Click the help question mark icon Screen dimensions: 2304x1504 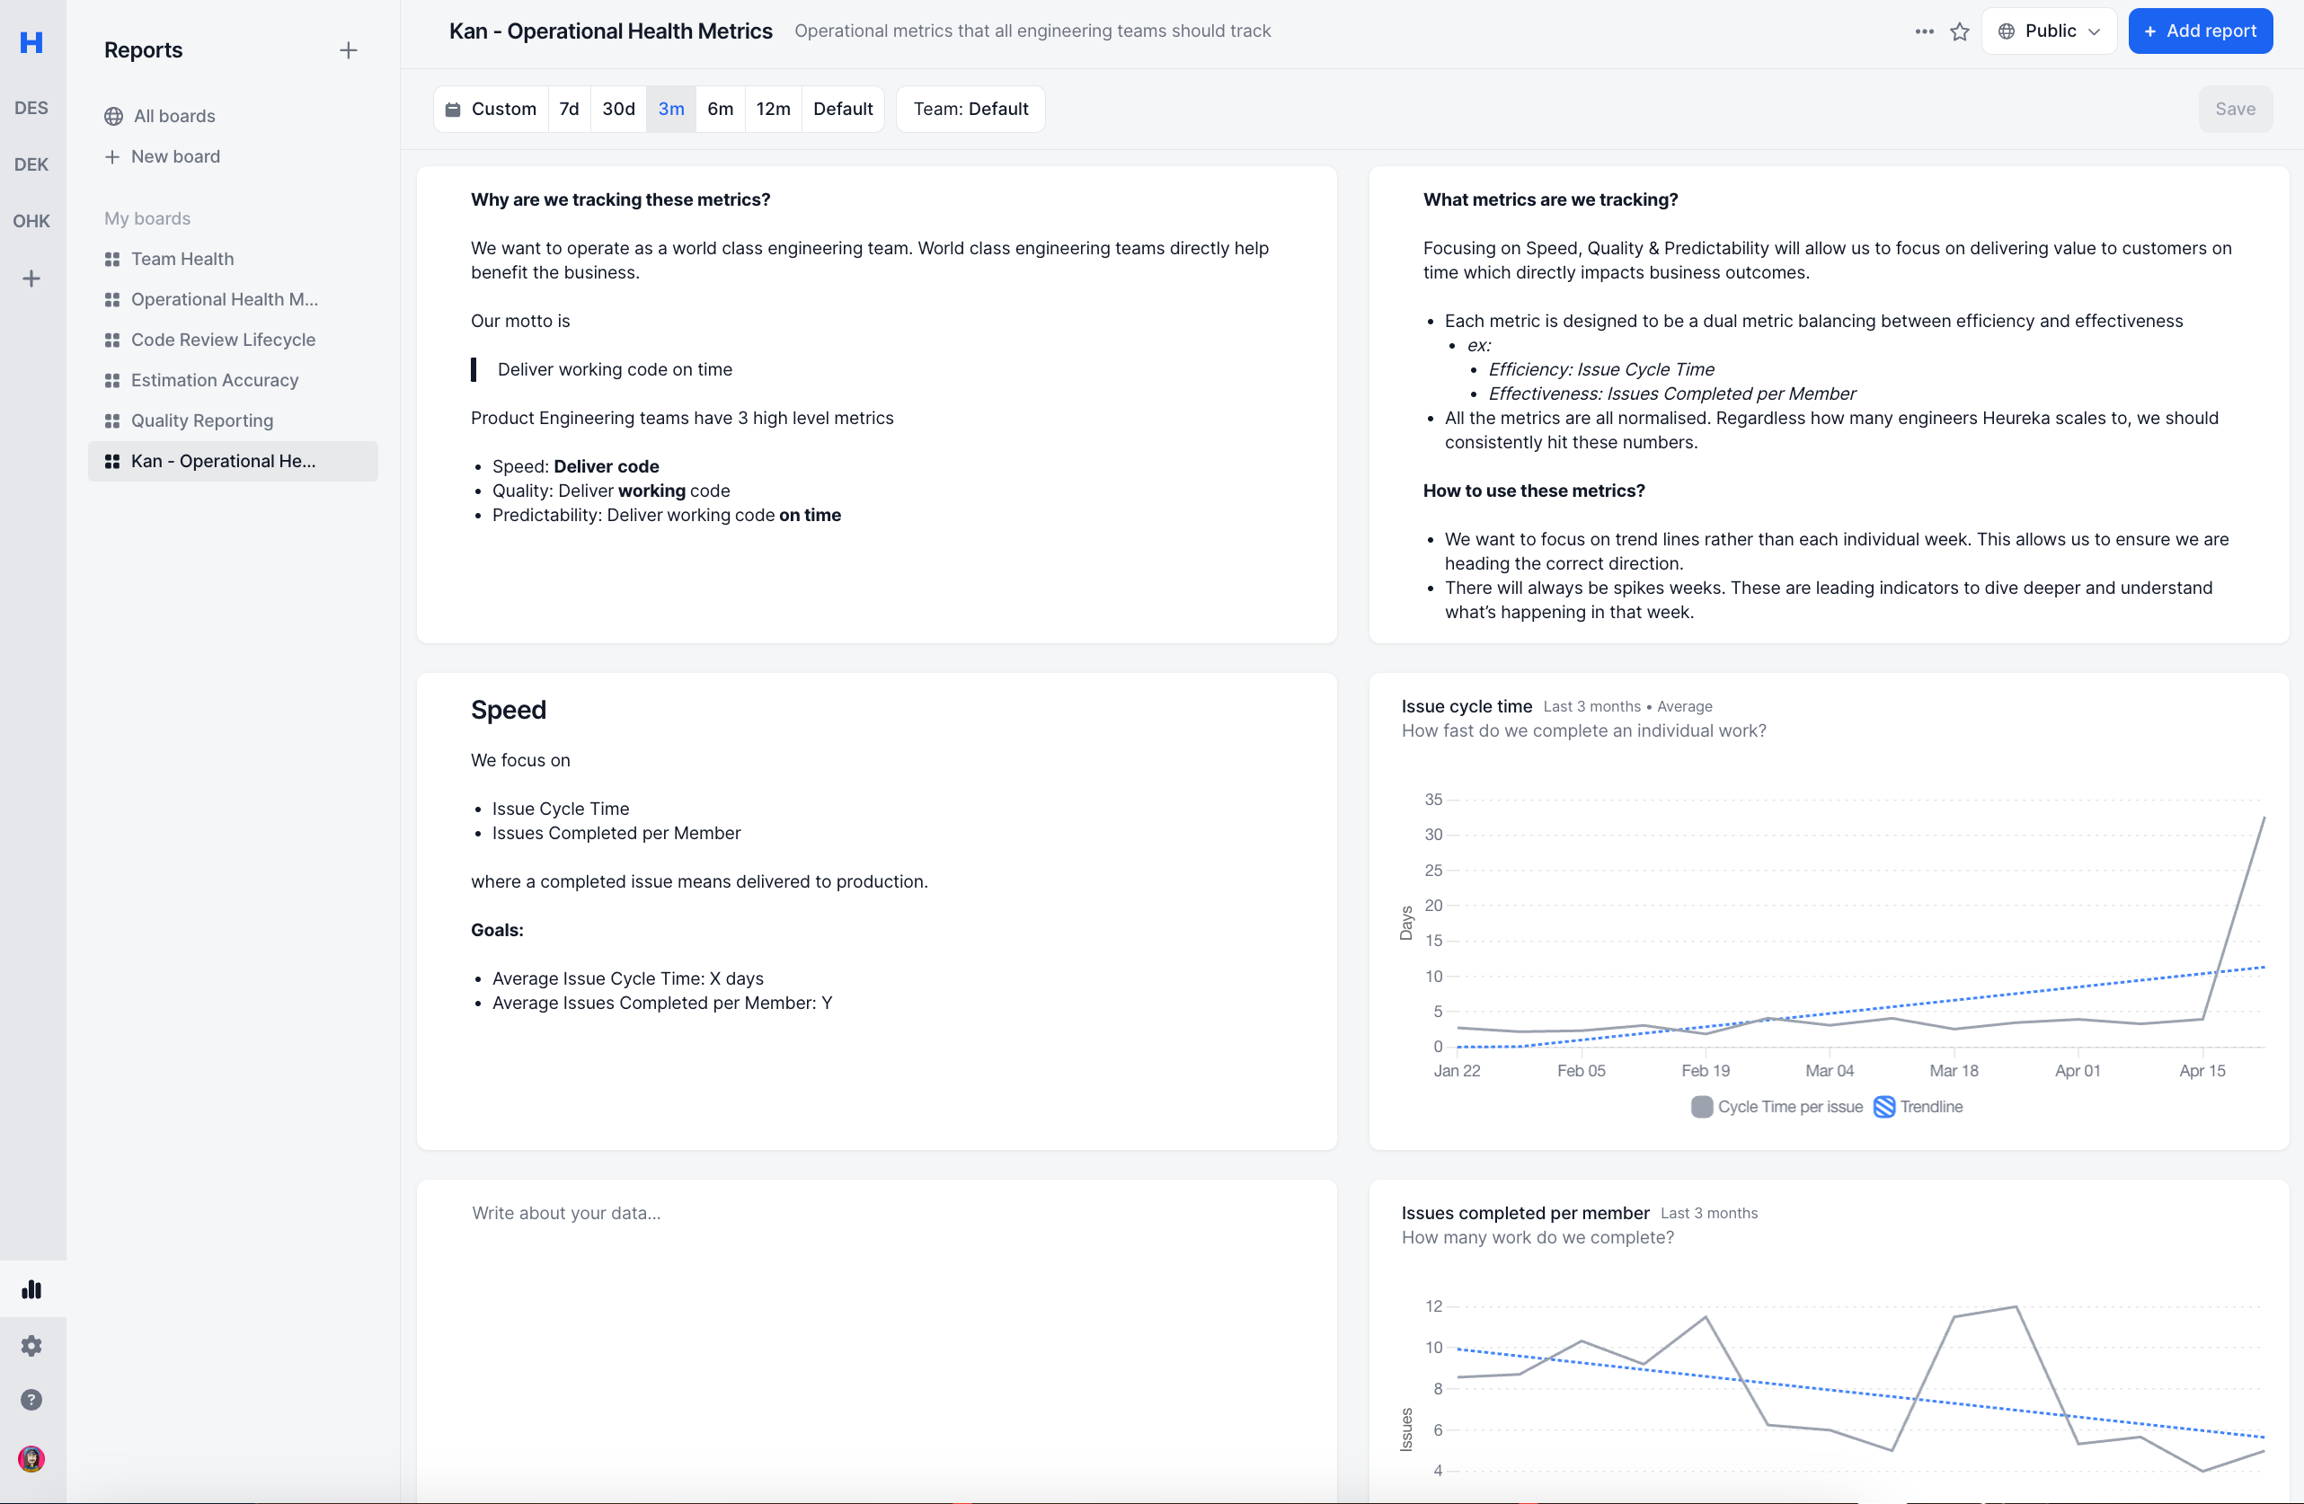[32, 1400]
